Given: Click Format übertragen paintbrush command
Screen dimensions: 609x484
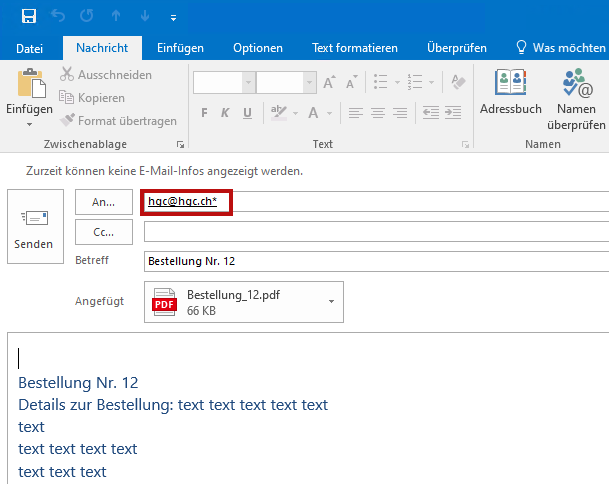Looking at the screenshot, I should click(x=118, y=120).
